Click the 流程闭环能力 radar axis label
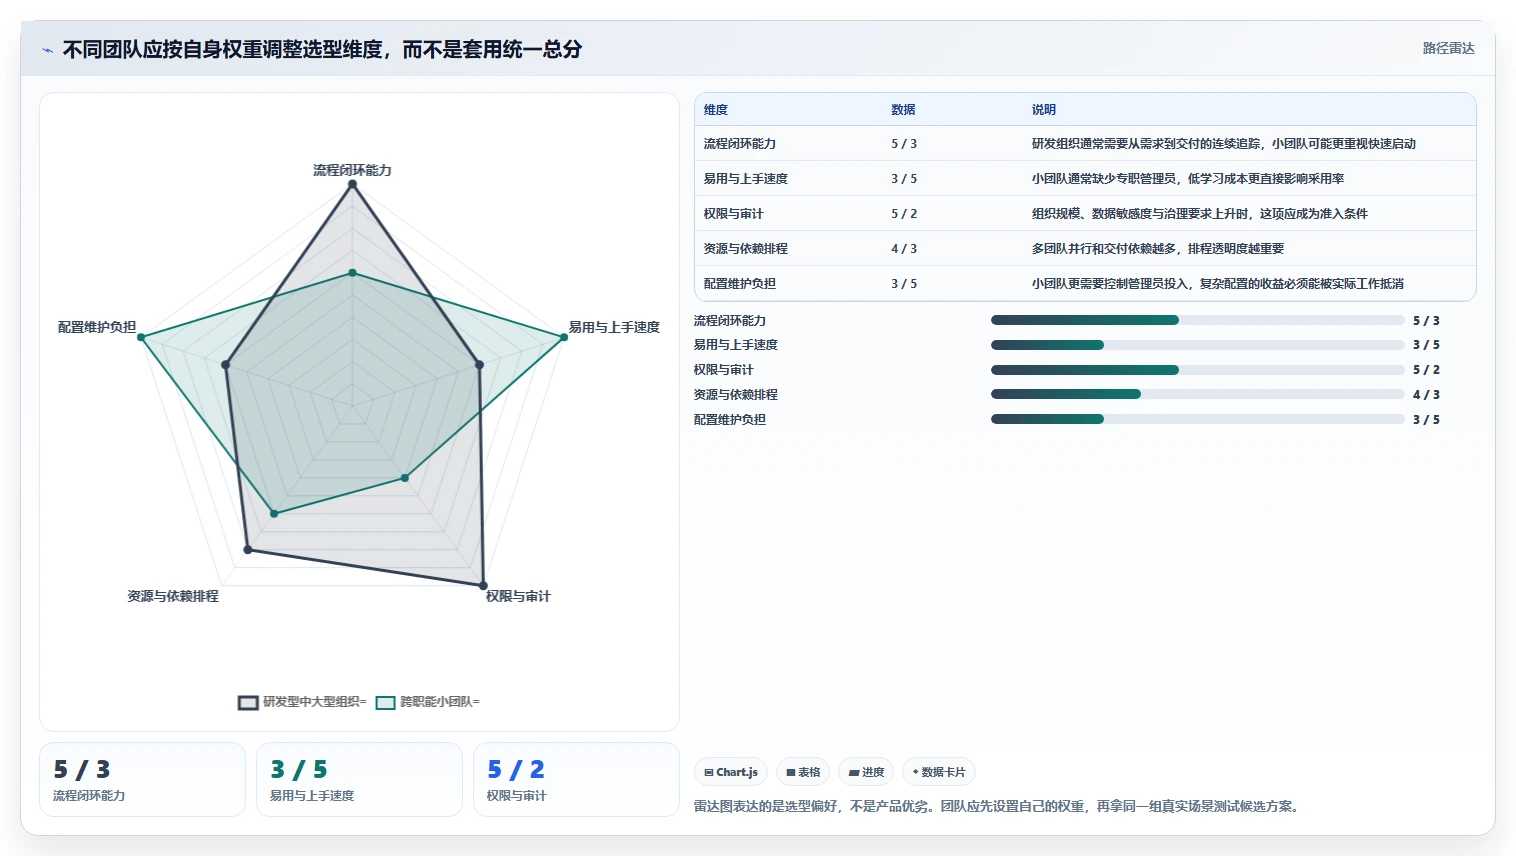The width and height of the screenshot is (1516, 856). [352, 170]
